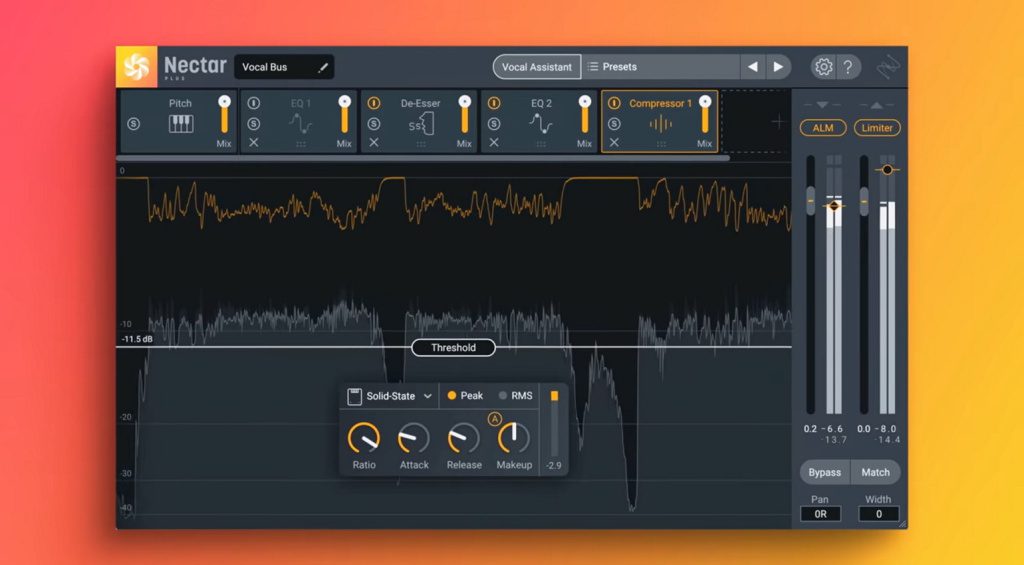Adjust the input gain fader

(810, 201)
